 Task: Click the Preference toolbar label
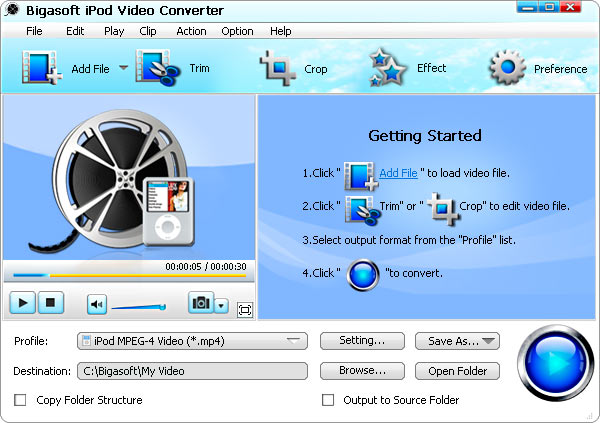560,69
